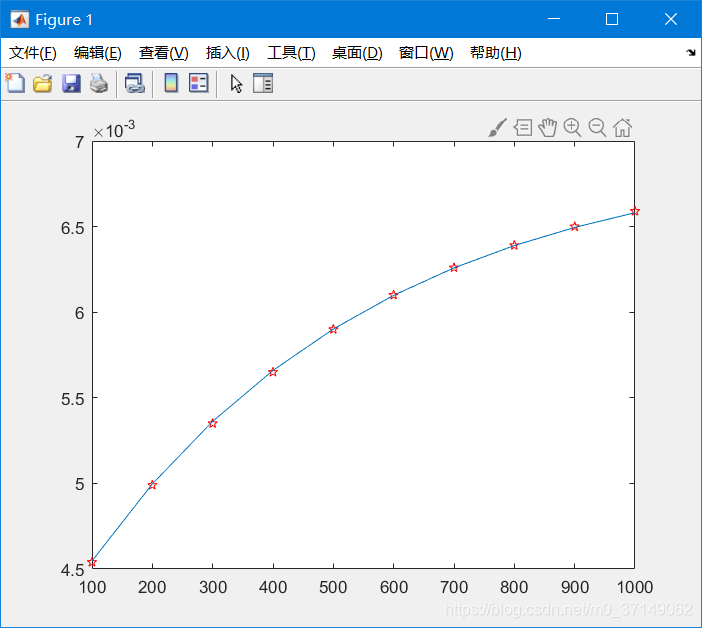Open the Property Inspector icon
Viewport: 702px width, 628px height.
(x=263, y=83)
